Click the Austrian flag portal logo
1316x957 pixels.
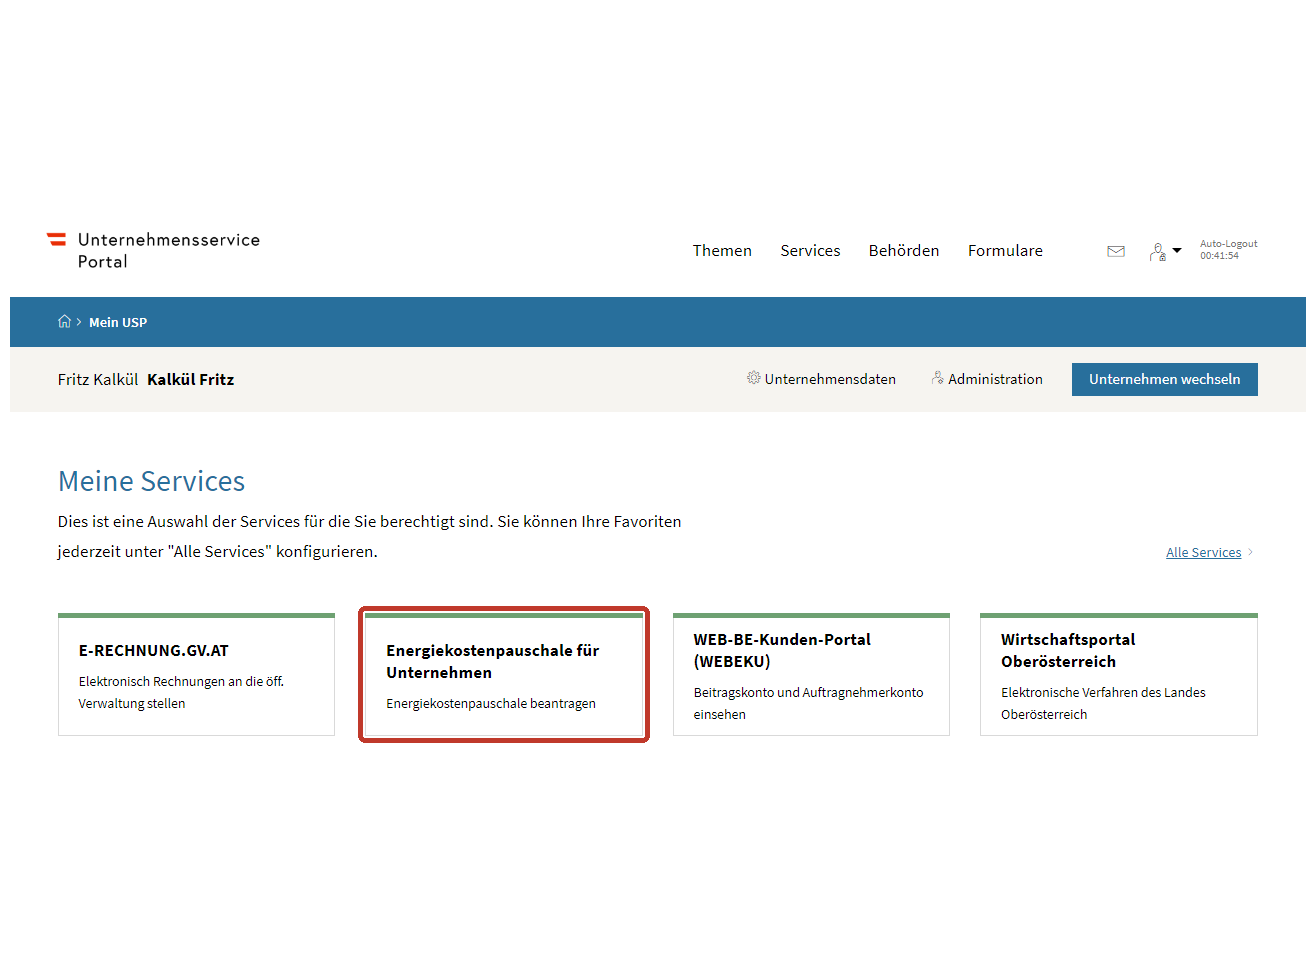[57, 239]
